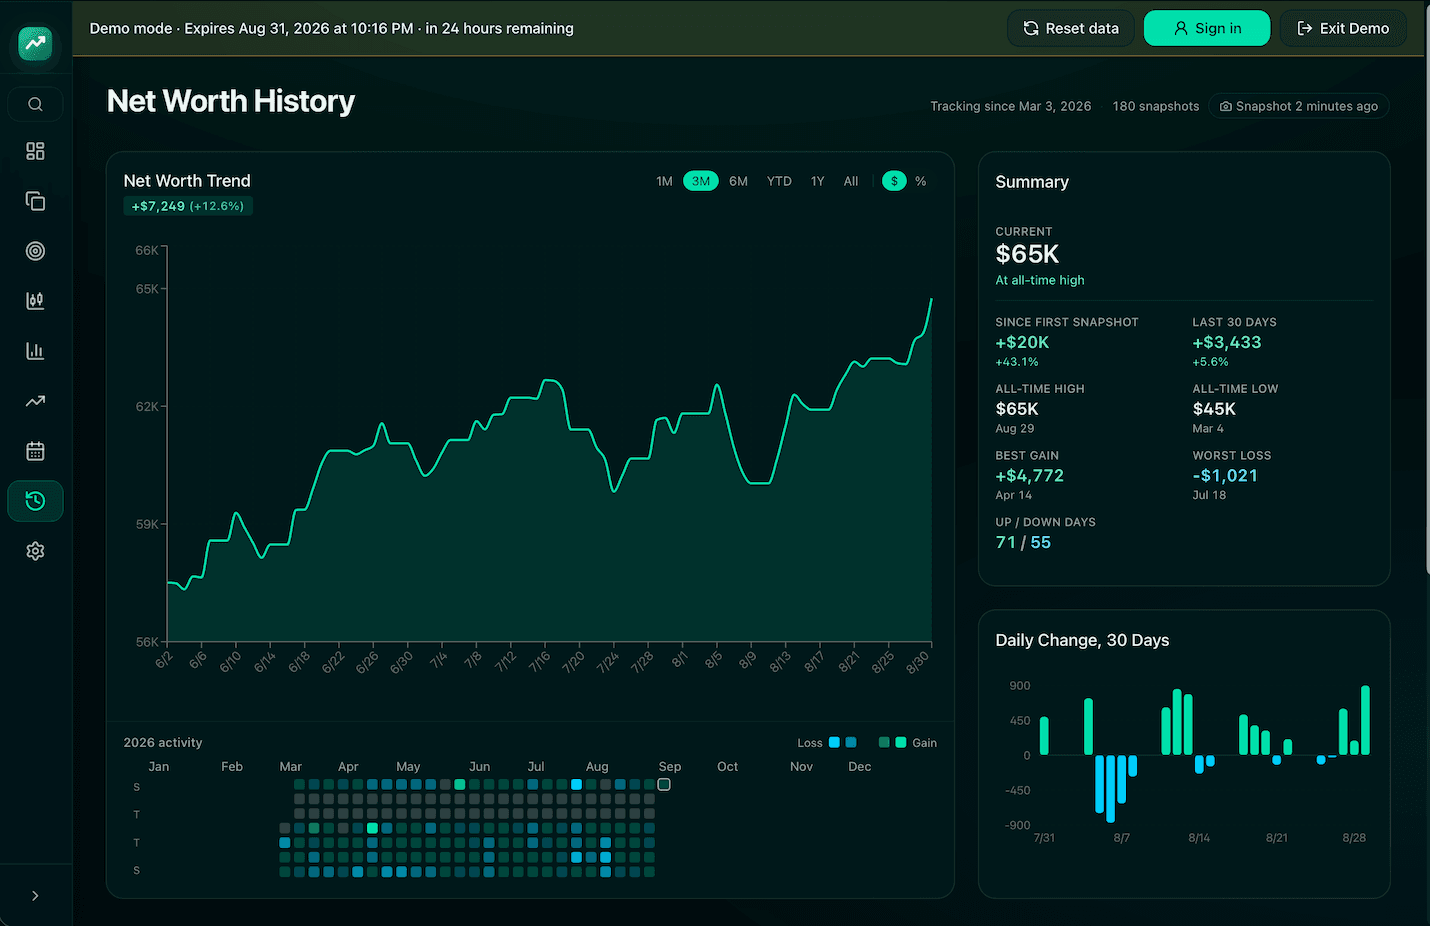
Task: Open the dashboard grid icon
Action: (x=35, y=151)
